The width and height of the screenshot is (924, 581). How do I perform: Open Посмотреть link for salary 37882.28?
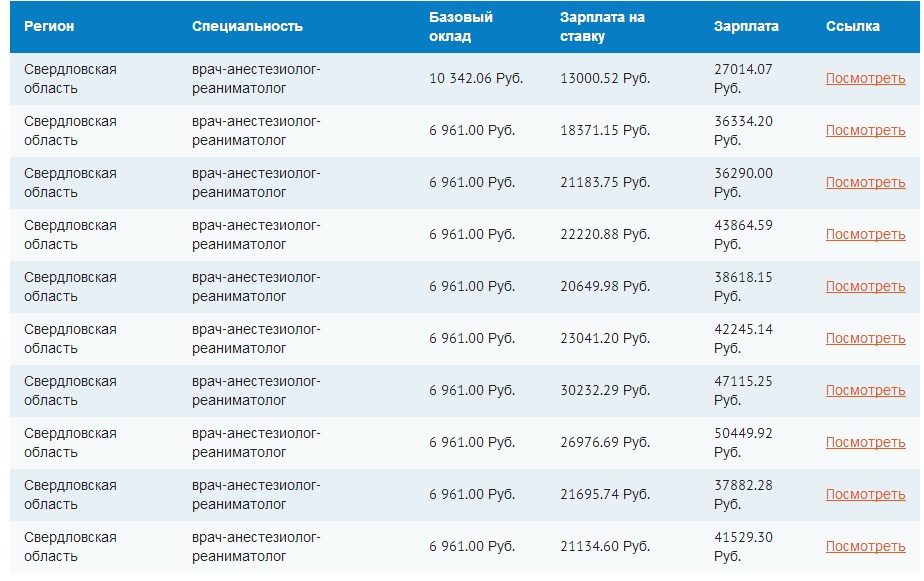click(865, 494)
